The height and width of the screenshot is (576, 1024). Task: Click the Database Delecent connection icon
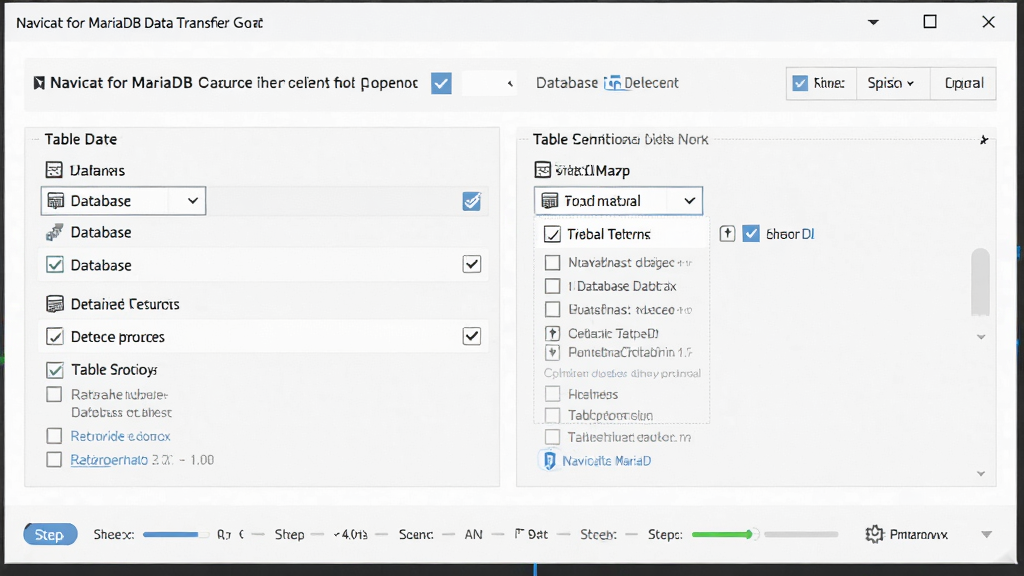click(613, 83)
